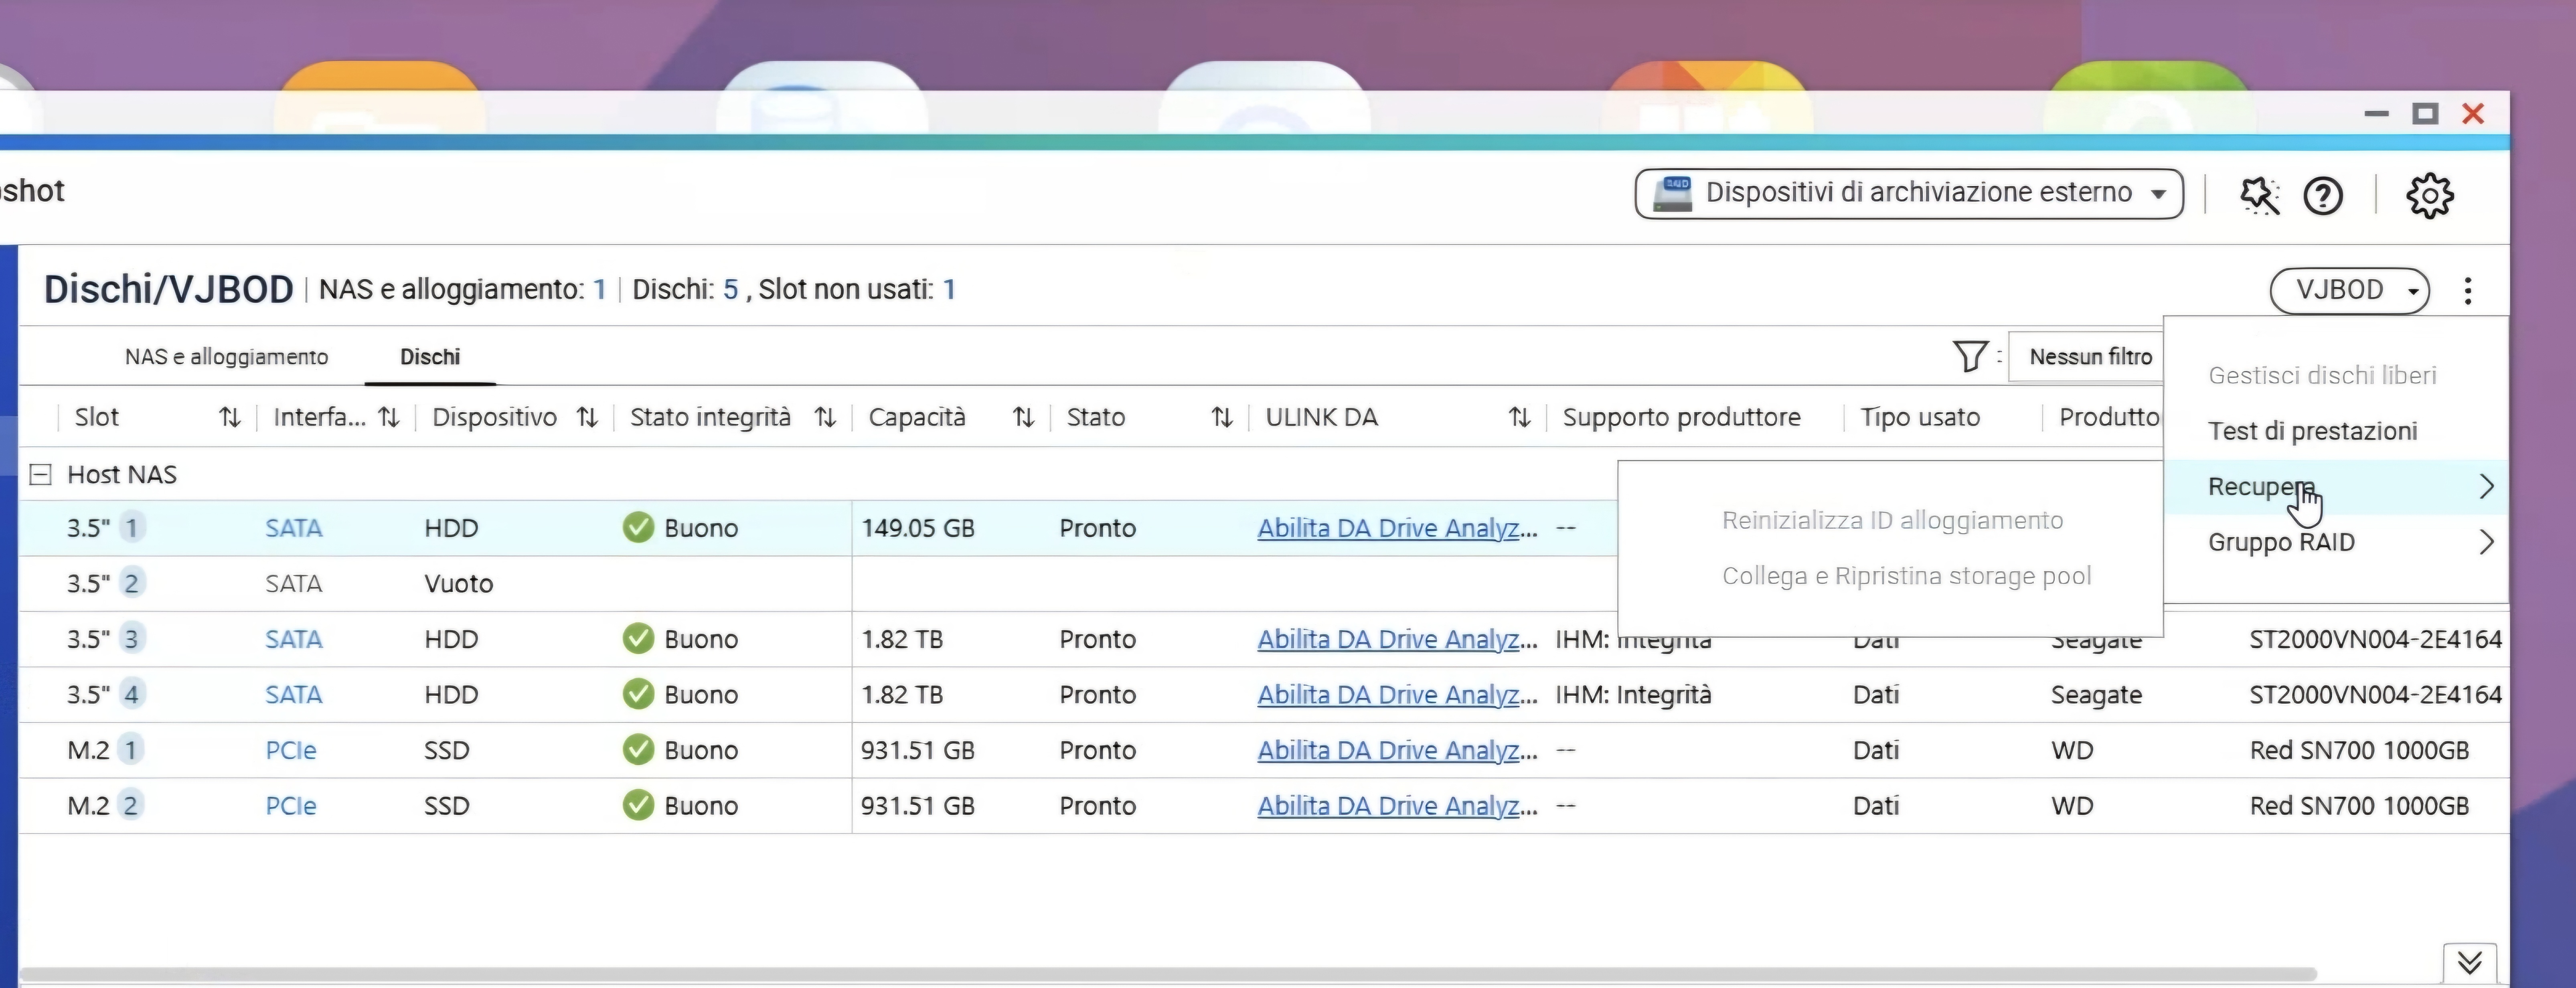This screenshot has height=988, width=2576.
Task: Open the Nessun filtro filter dropdown
Action: (x=2089, y=357)
